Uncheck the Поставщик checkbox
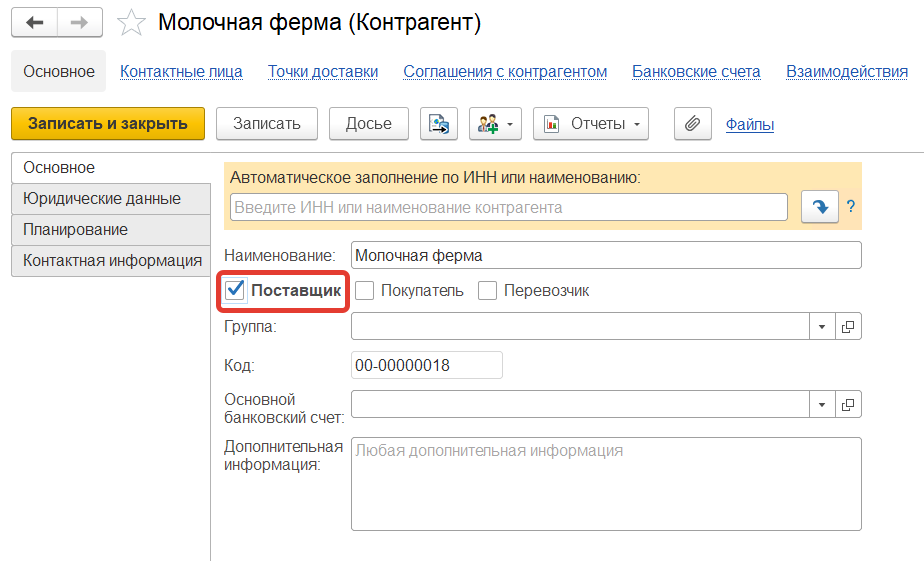Image resolution: width=924 pixels, height=561 pixels. 236,291
